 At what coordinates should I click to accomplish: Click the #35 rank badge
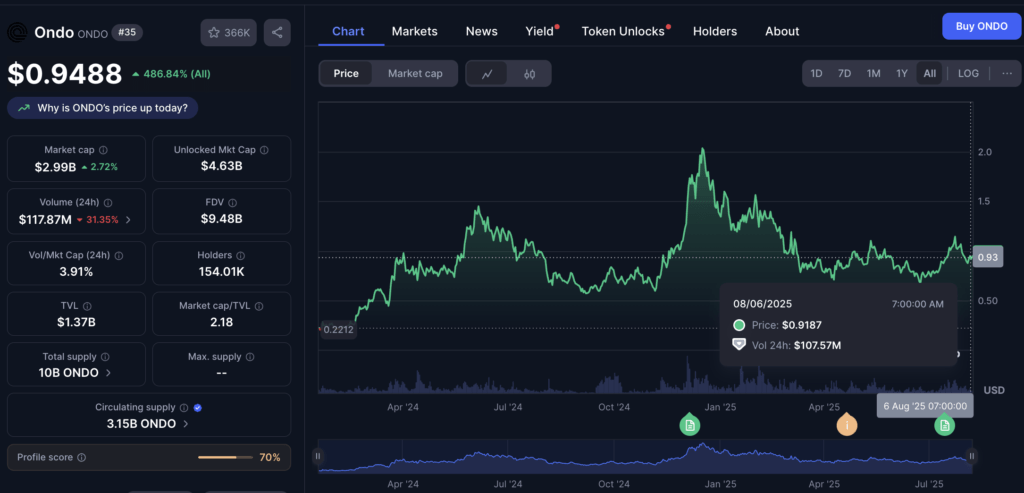pyautogui.click(x=127, y=32)
